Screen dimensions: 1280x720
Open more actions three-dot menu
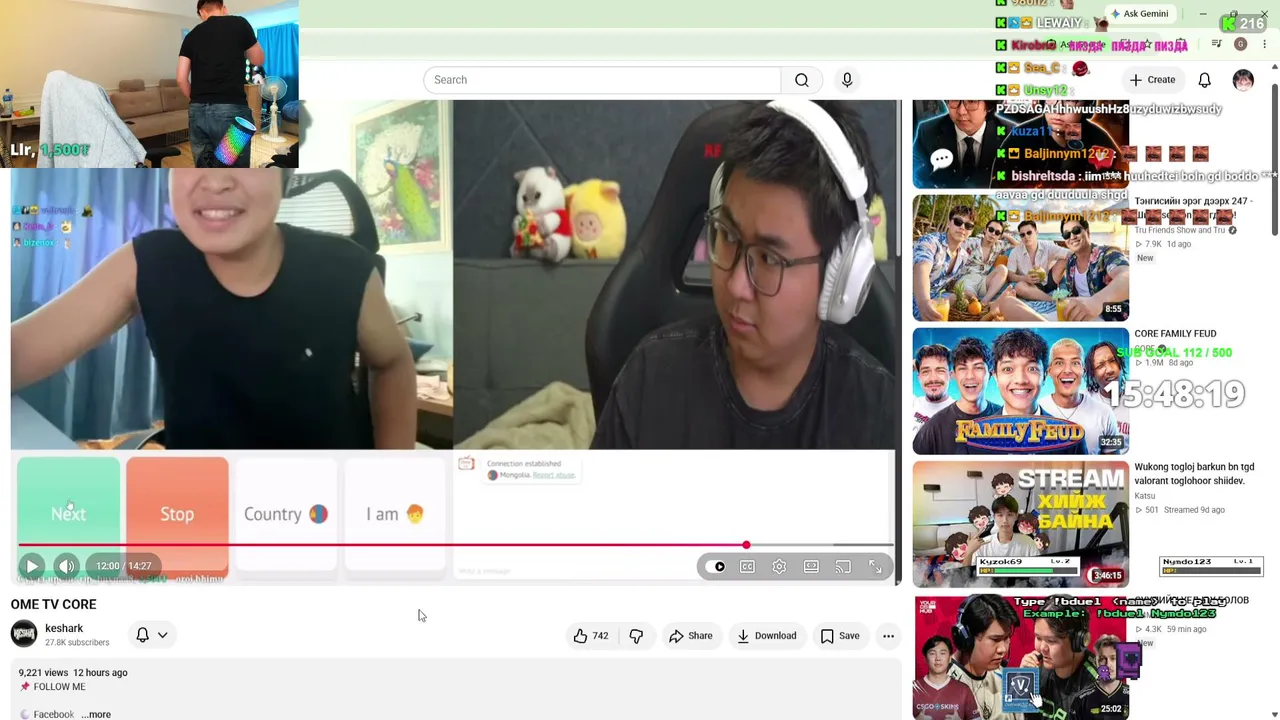pyautogui.click(x=888, y=636)
